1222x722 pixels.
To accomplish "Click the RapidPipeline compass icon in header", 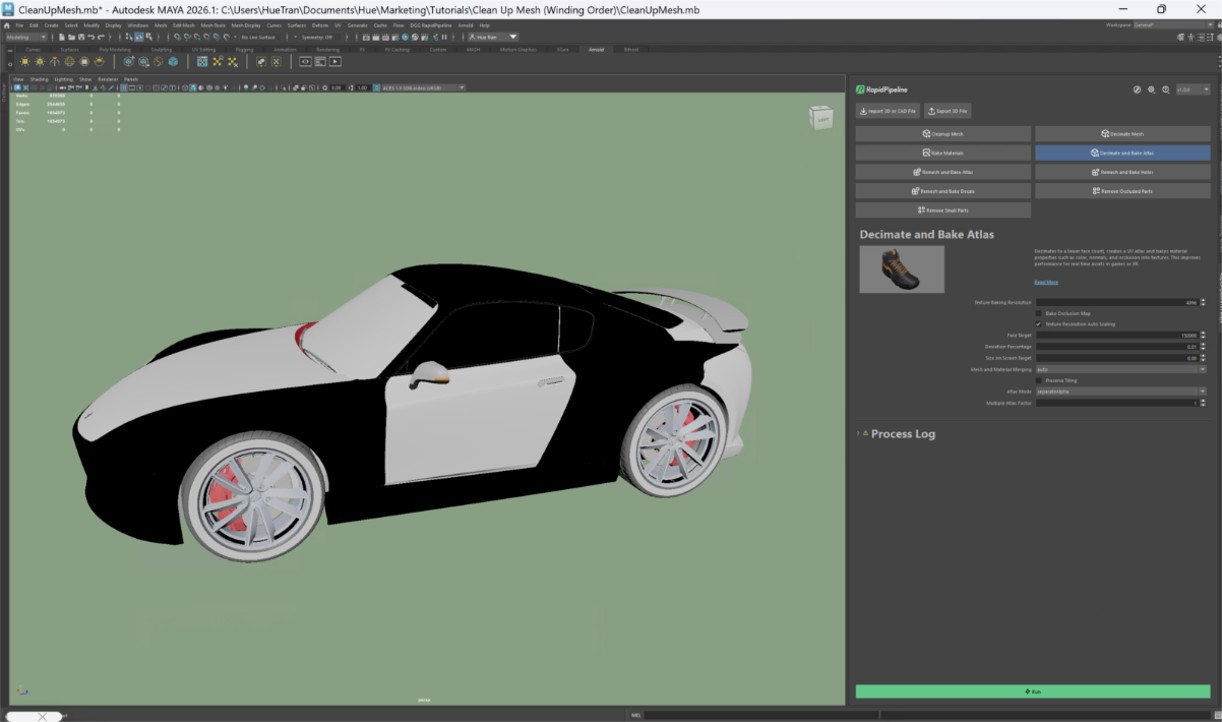I will click(x=1137, y=89).
